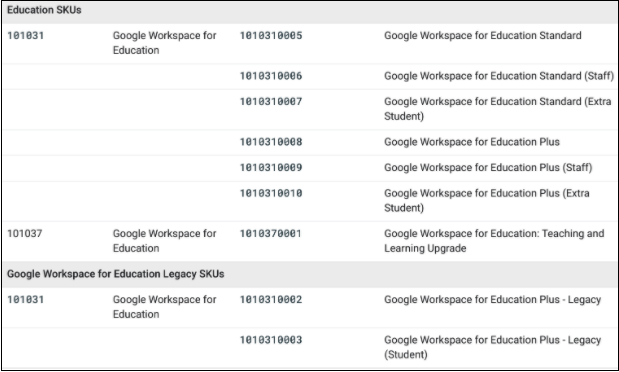Viewport: 619px width, 372px height.
Task: Click "Education Plus - Legacy (Student)" name
Action: [492, 347]
